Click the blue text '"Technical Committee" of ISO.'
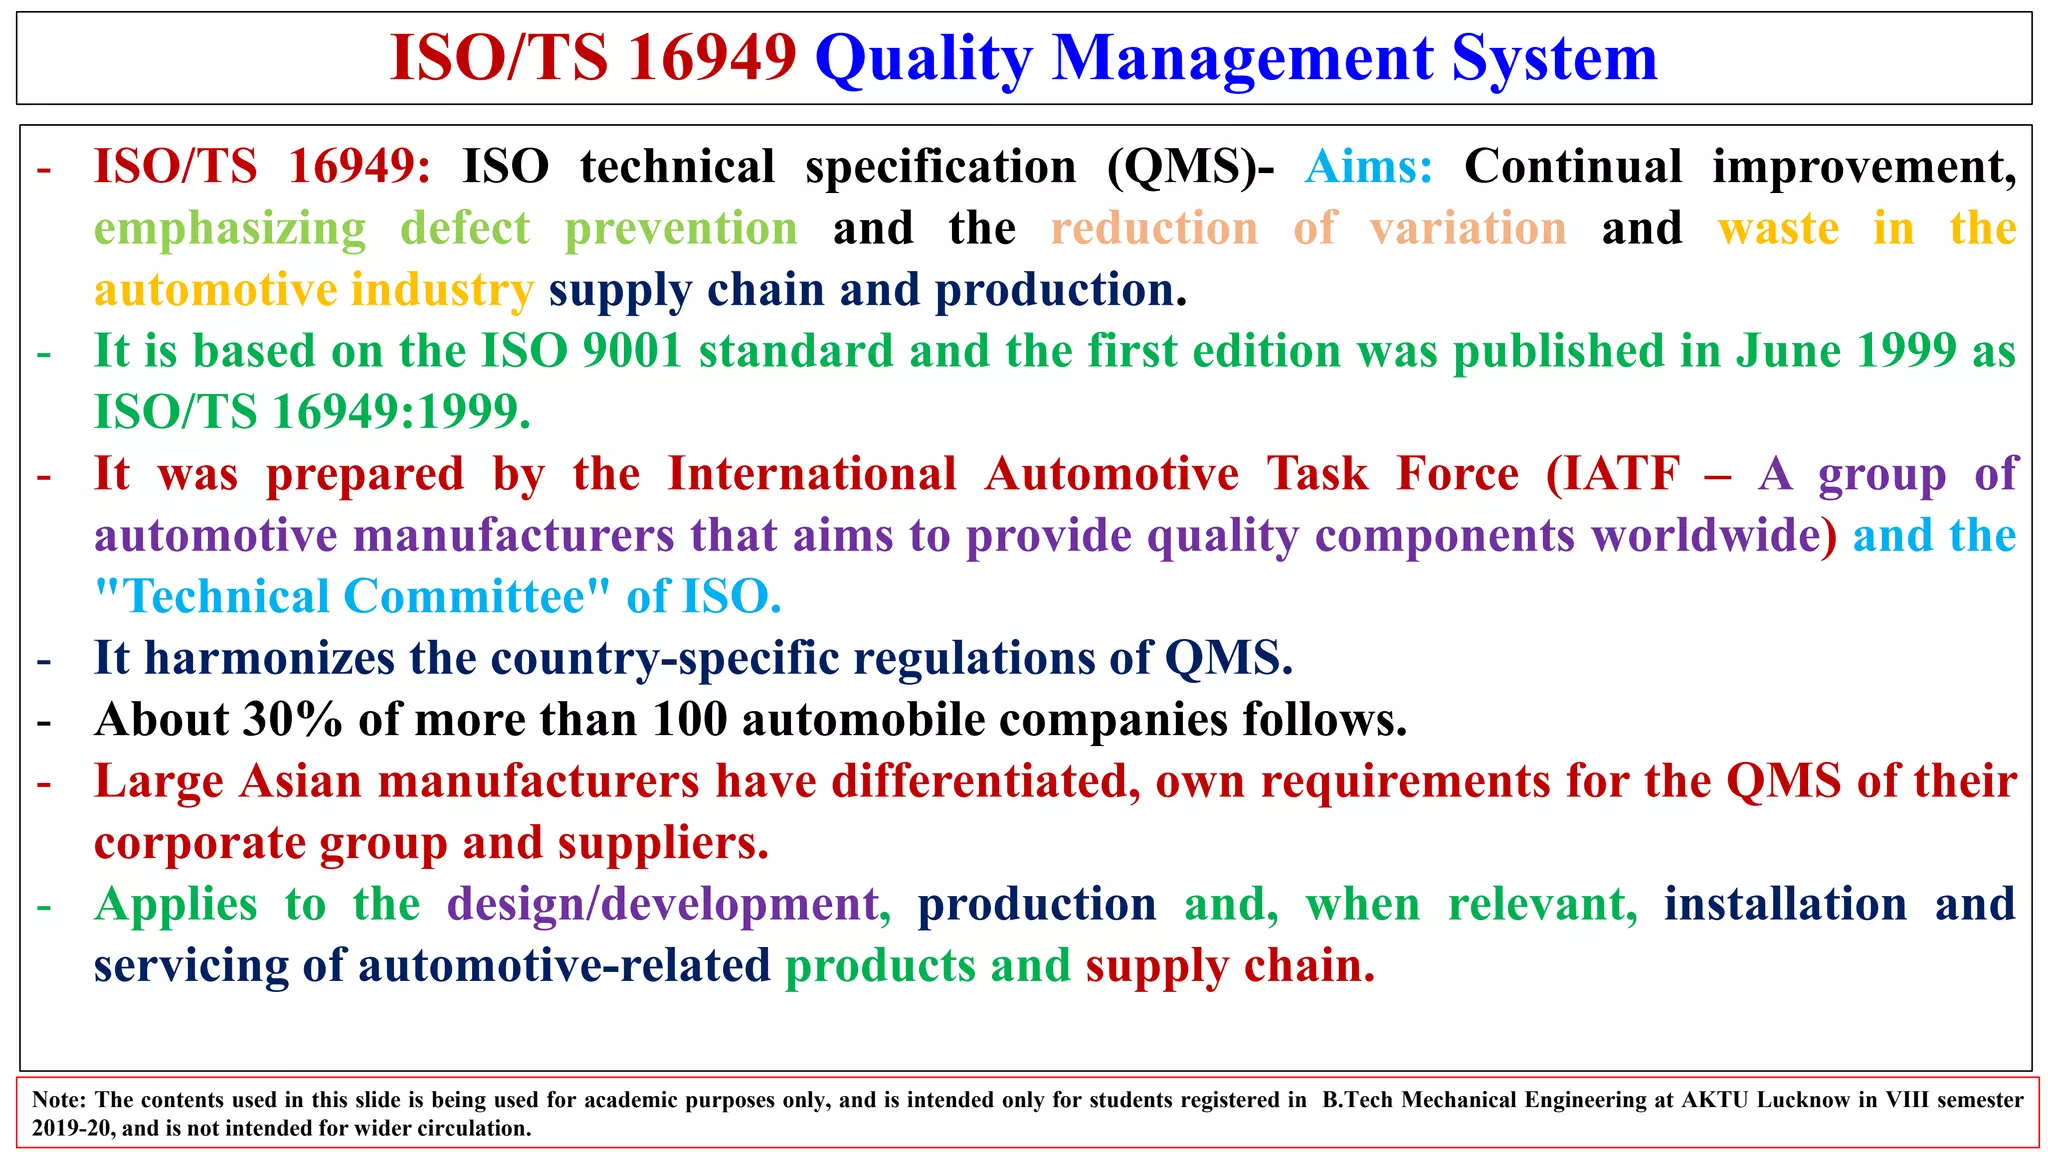Image resolution: width=2048 pixels, height=1152 pixels. 437,597
